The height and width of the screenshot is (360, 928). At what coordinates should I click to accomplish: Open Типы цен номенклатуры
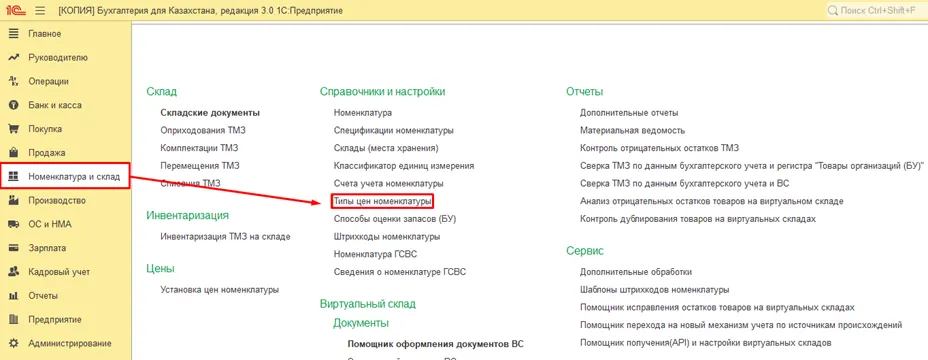[383, 201]
